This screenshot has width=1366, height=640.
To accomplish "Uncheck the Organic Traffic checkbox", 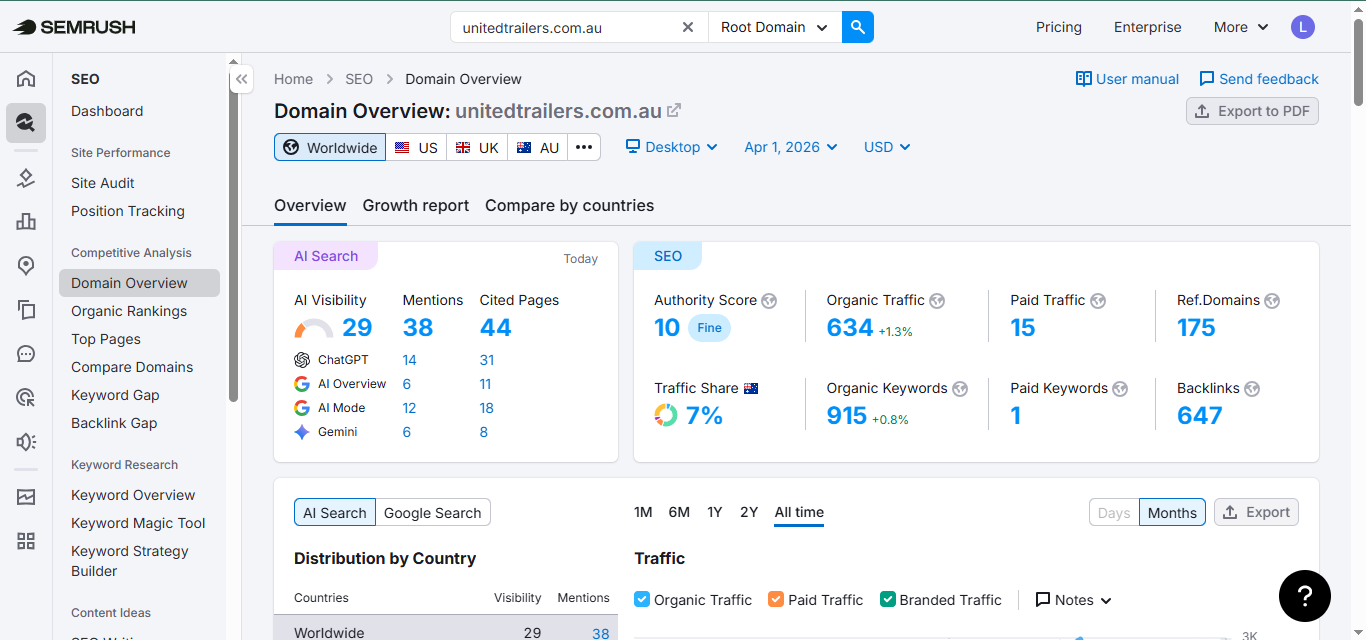I will [642, 599].
